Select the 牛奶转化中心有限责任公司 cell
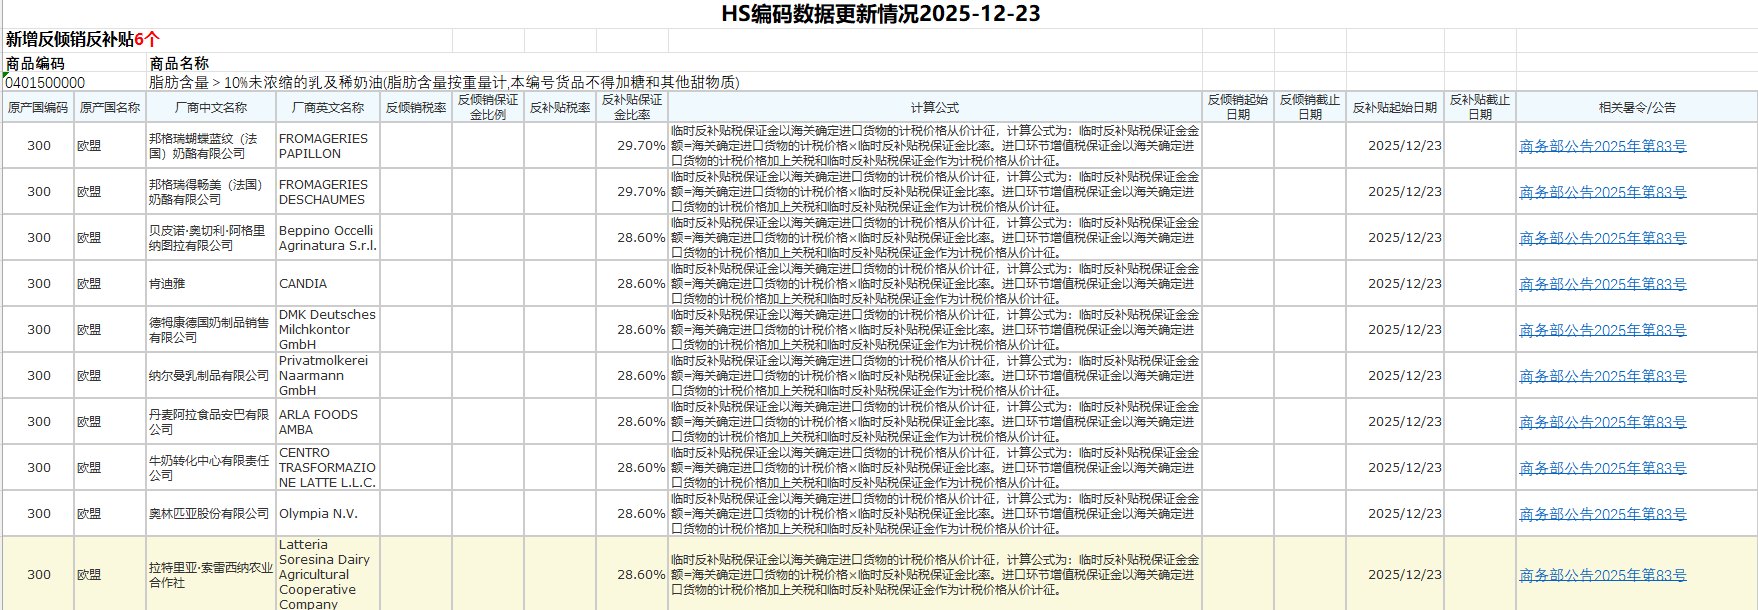The height and width of the screenshot is (610, 1758). pos(211,468)
